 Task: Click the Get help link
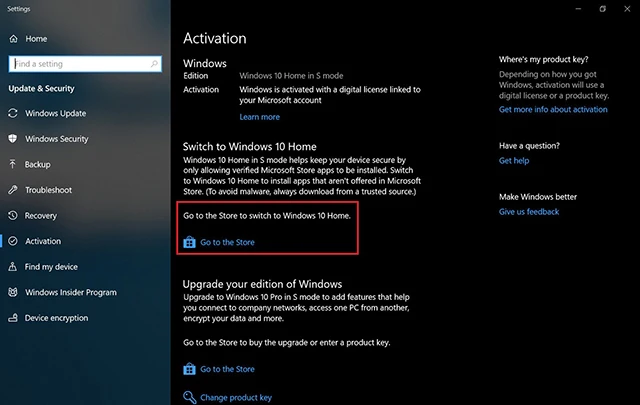pyautogui.click(x=514, y=160)
